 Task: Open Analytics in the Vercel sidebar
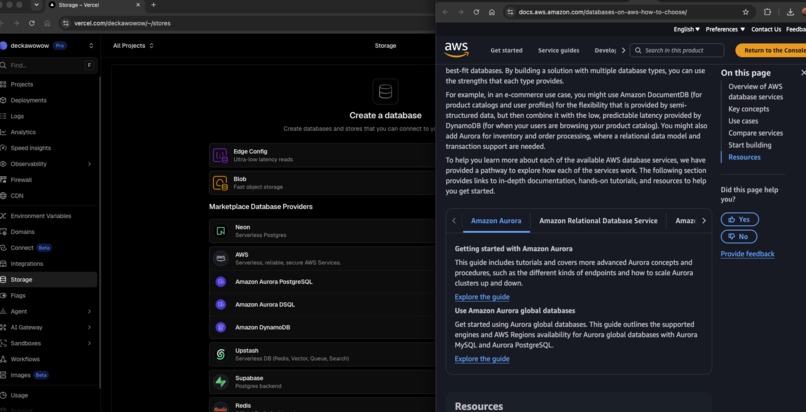(x=23, y=132)
